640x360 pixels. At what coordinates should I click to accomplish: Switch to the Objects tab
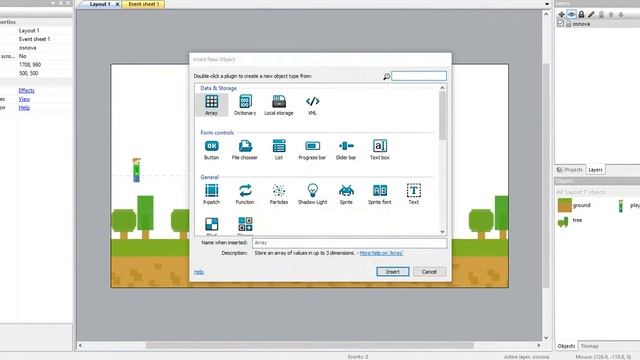click(x=566, y=346)
